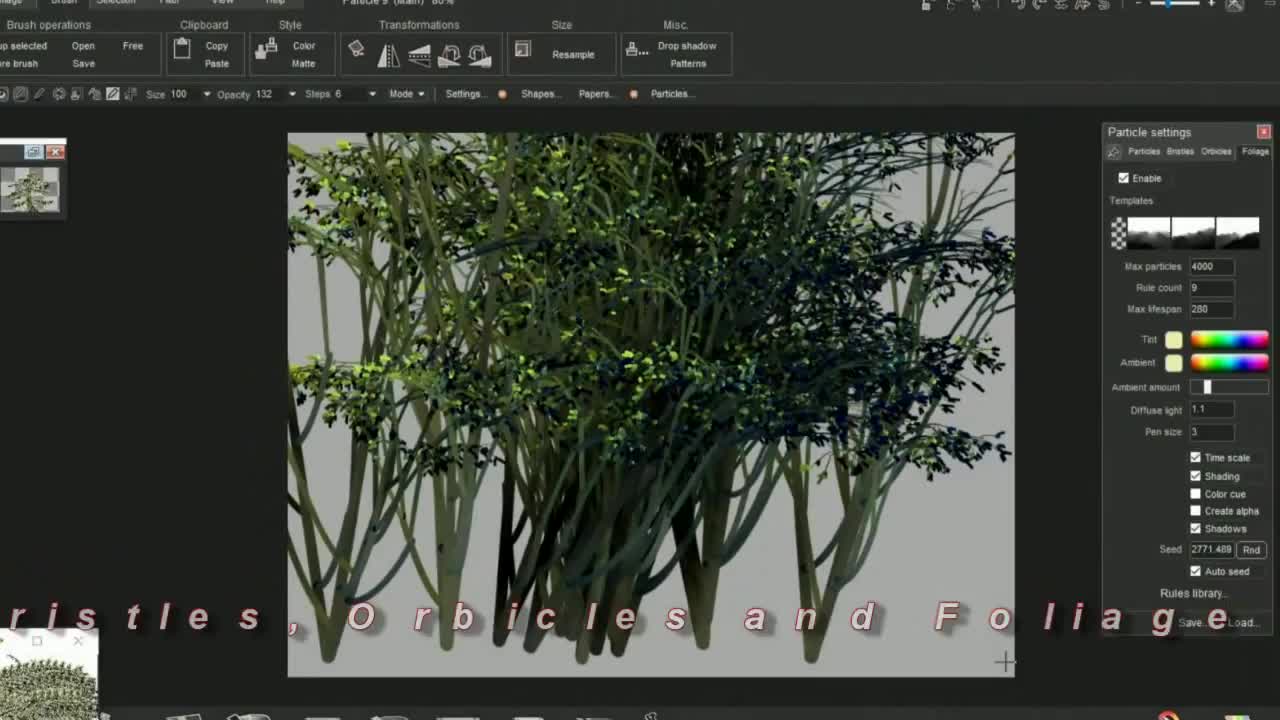
Task: Toggle the Color cue checkbox
Action: pos(1195,494)
